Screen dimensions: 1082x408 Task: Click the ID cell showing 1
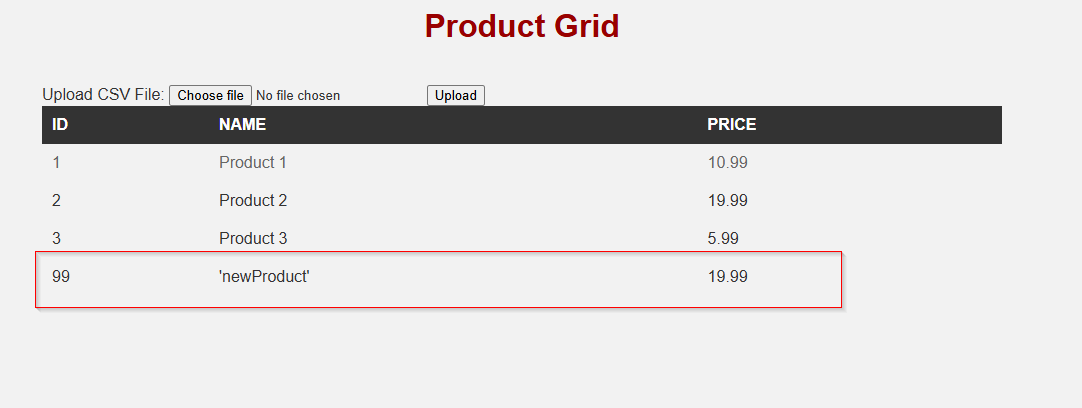pos(56,163)
